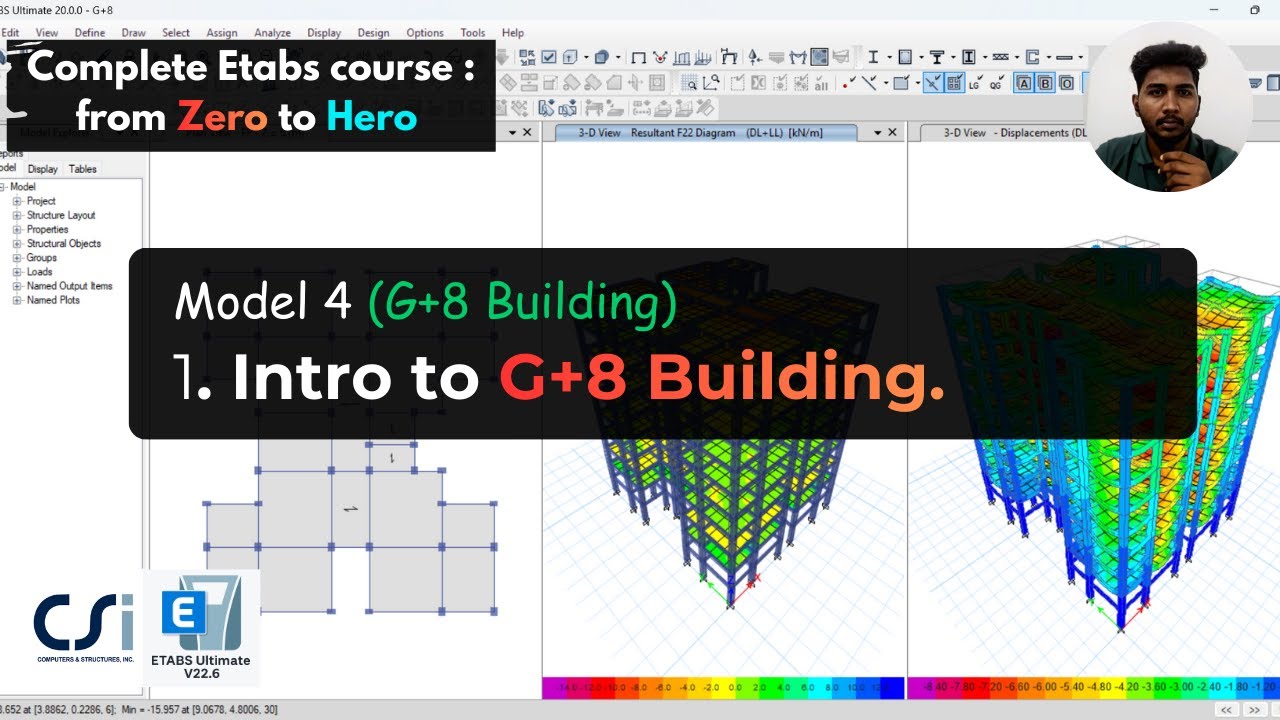
Task: Open F22 Diagram view pane dropdown arrow
Action: tap(877, 132)
